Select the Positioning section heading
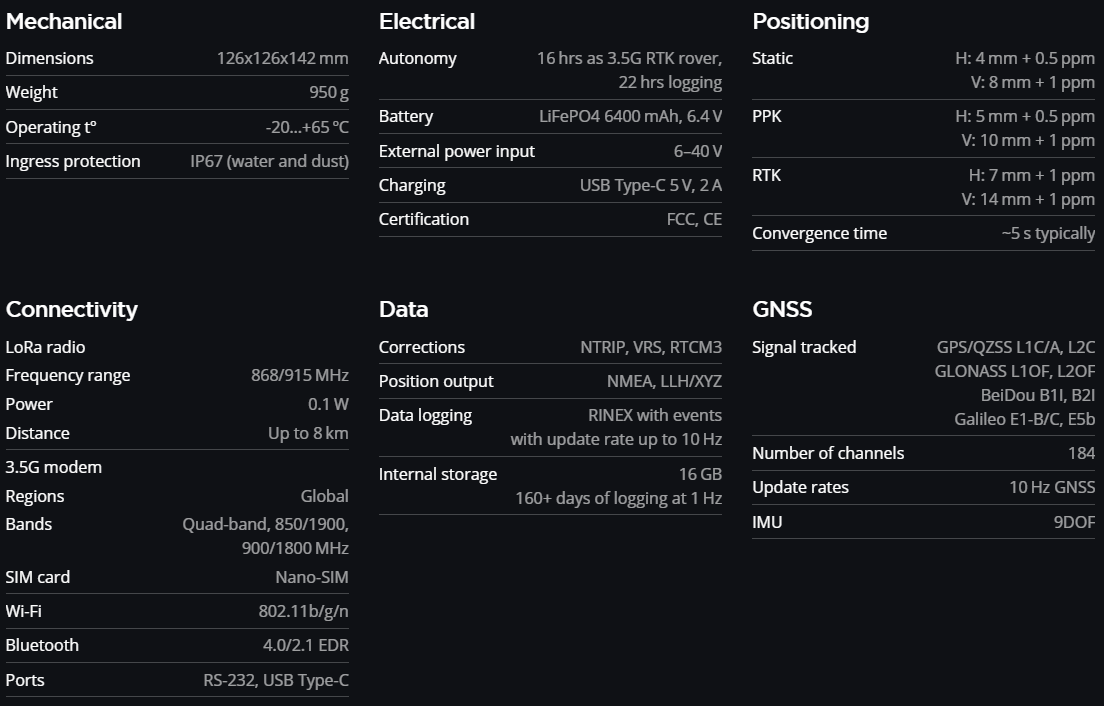Screen dimensions: 1104x706 (x=810, y=21)
